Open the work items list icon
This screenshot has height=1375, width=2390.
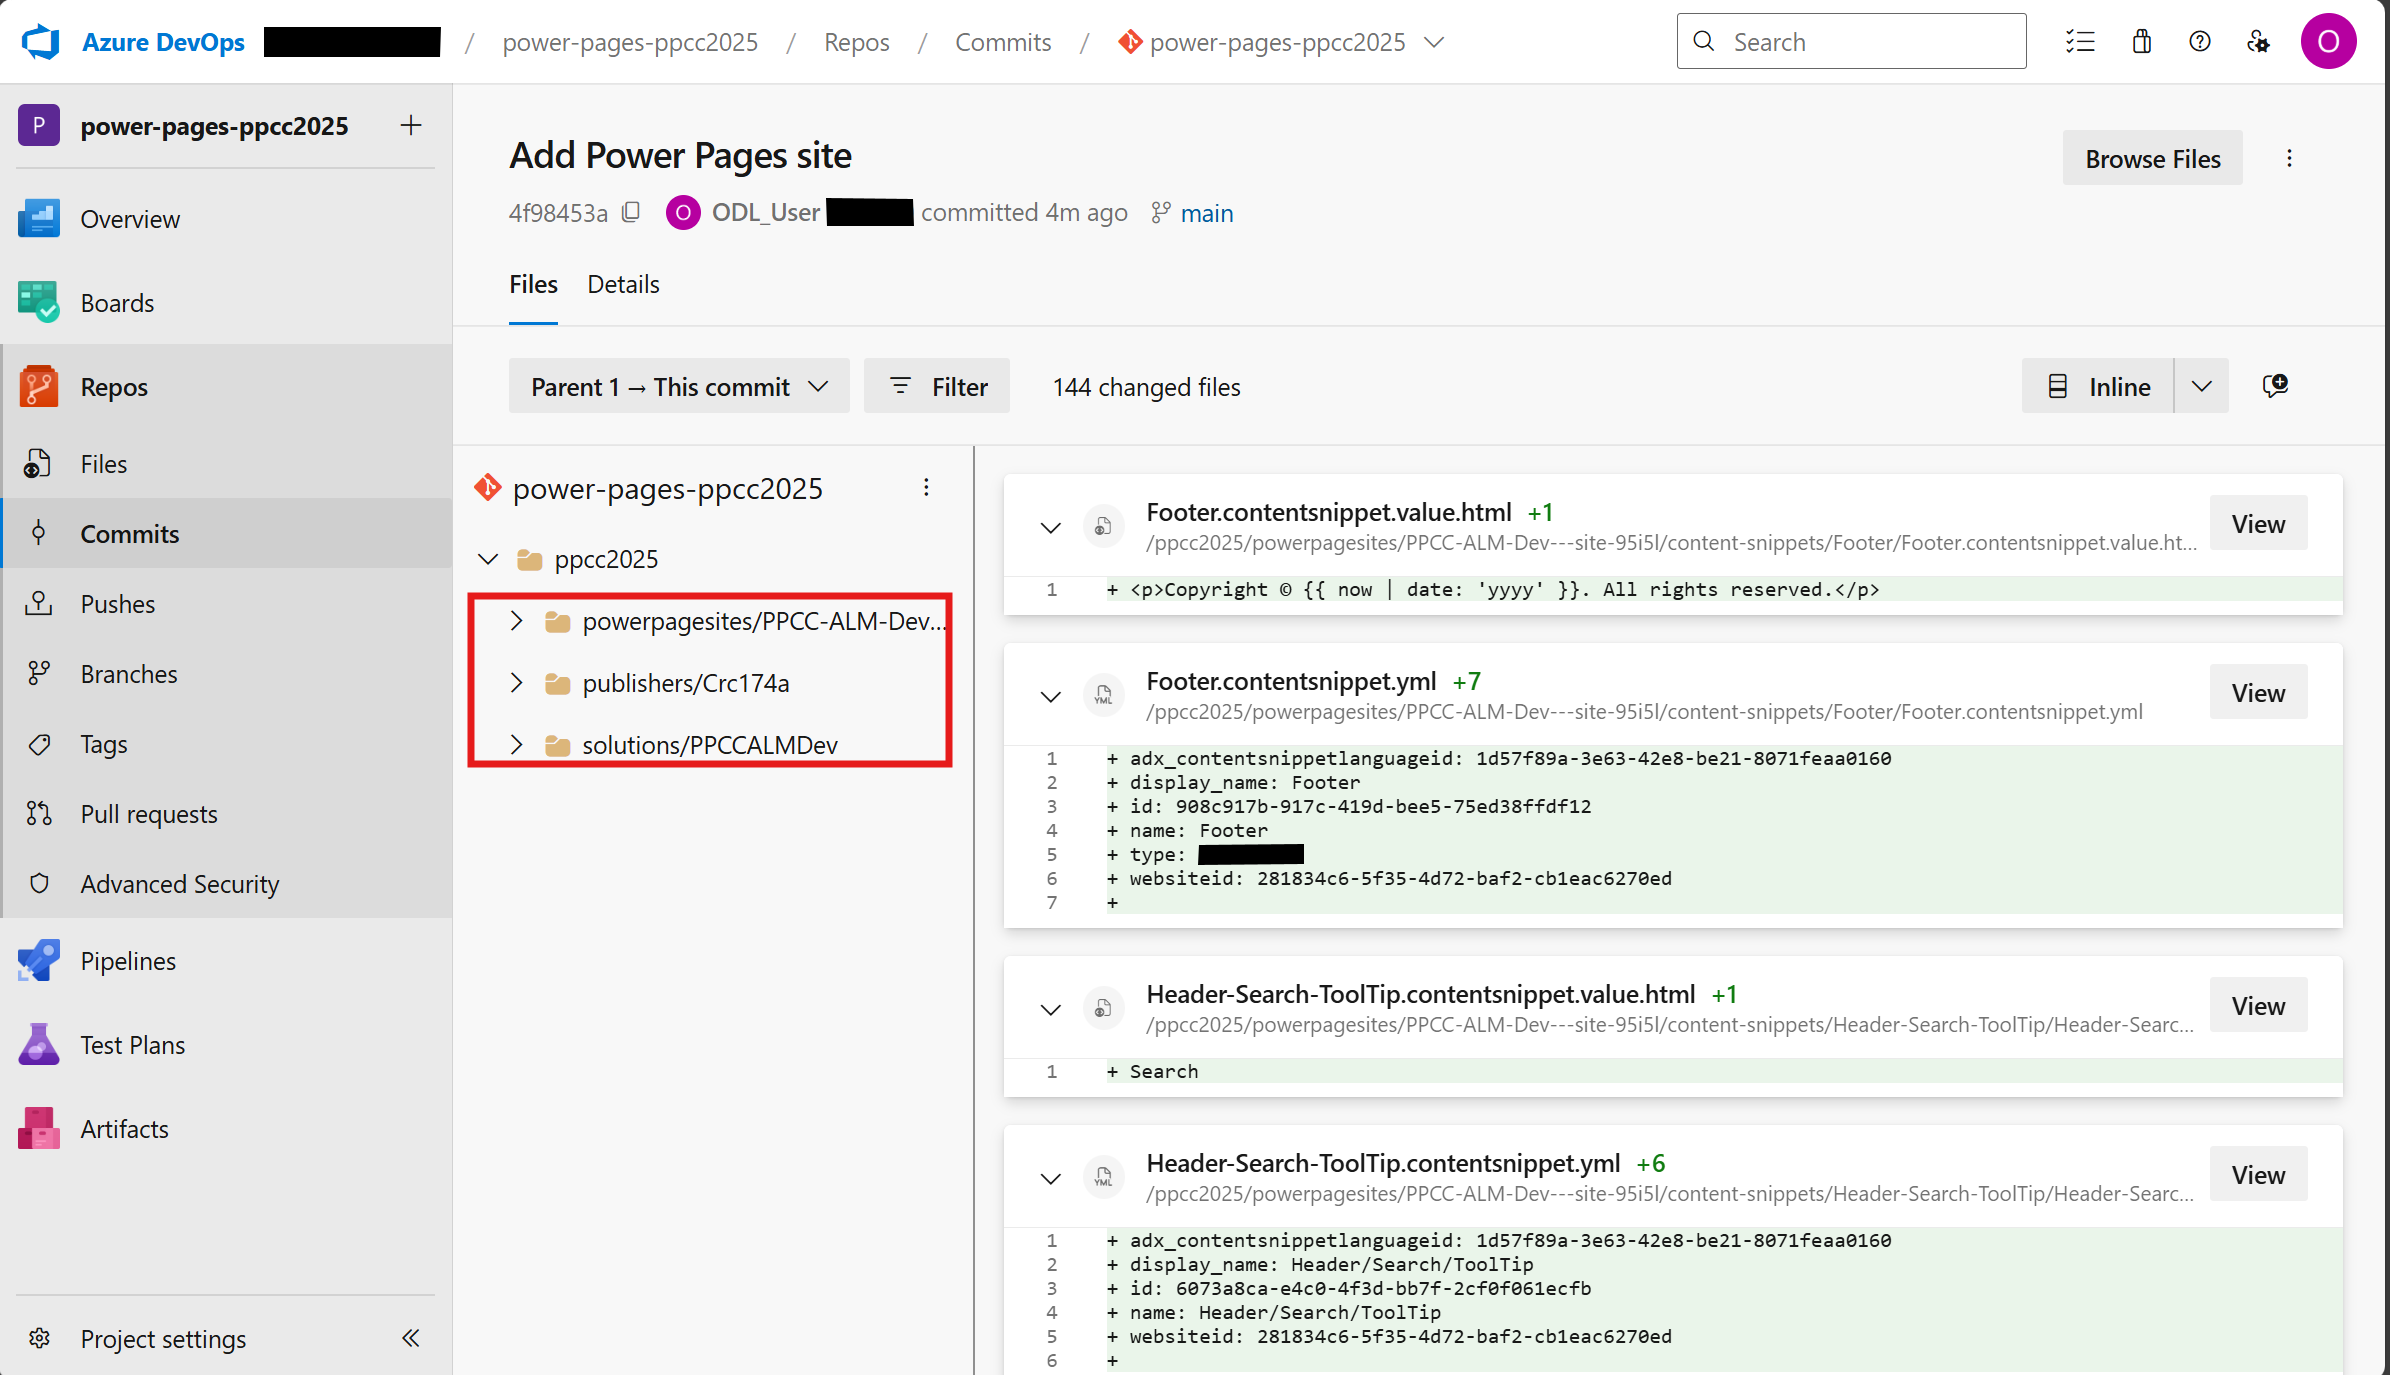[x=2080, y=42]
